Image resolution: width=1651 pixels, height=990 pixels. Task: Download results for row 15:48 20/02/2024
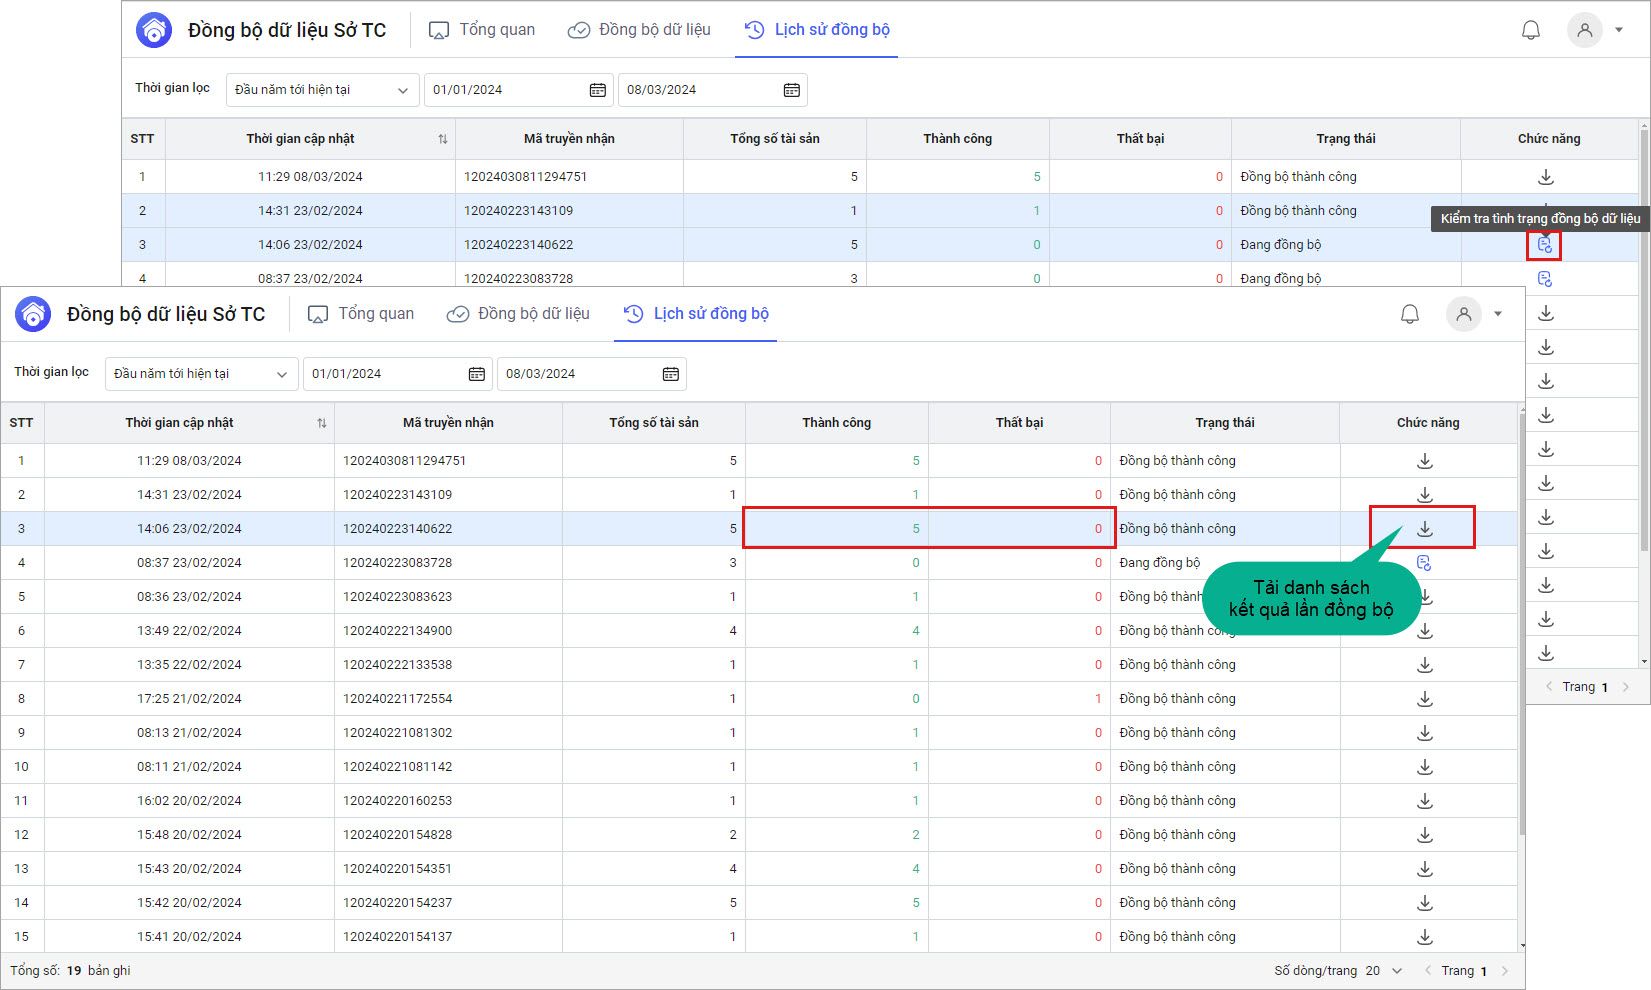(1425, 835)
